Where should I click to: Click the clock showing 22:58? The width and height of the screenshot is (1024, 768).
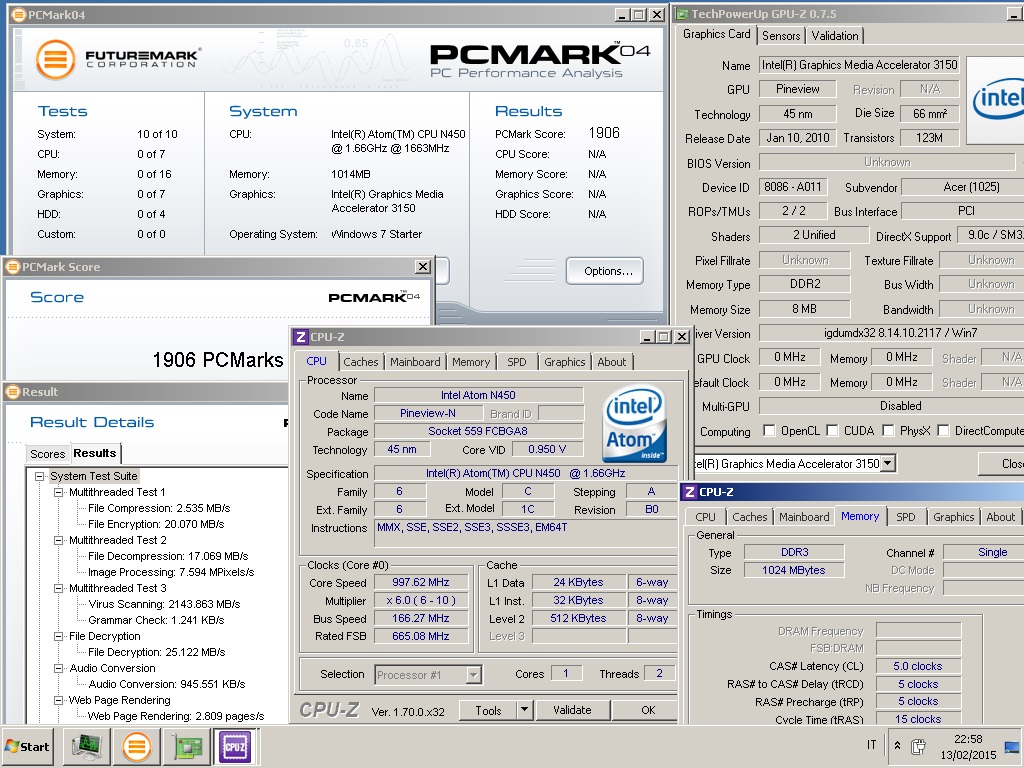(968, 739)
